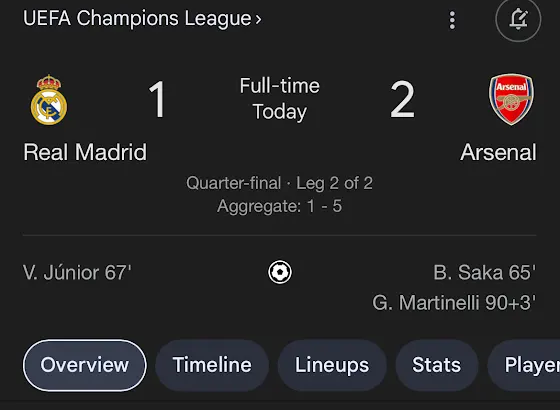Select the G. Martinelli 90+3' goal entry
The image size is (560, 410).
[454, 303]
